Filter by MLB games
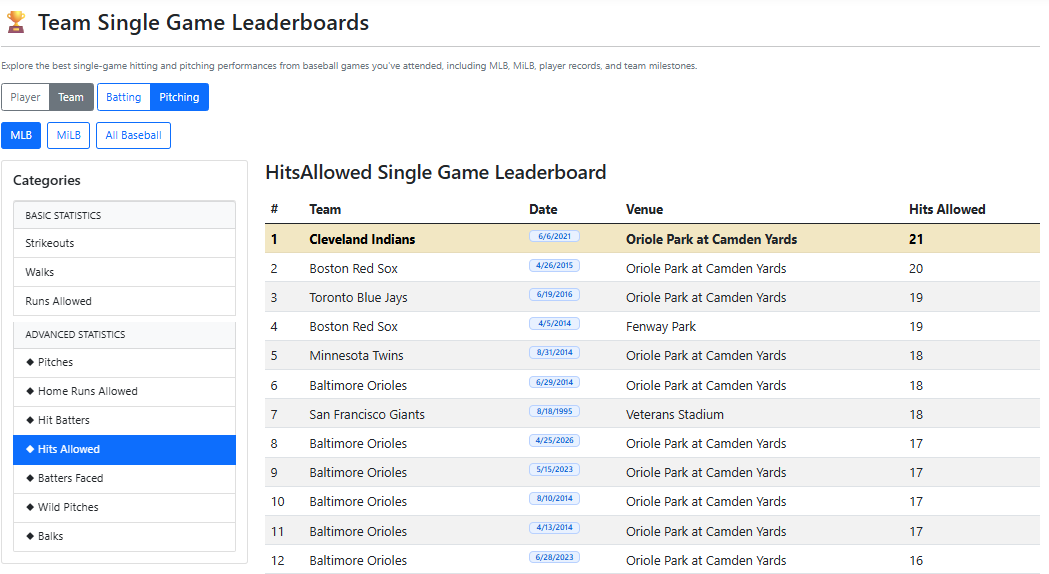 click(21, 135)
